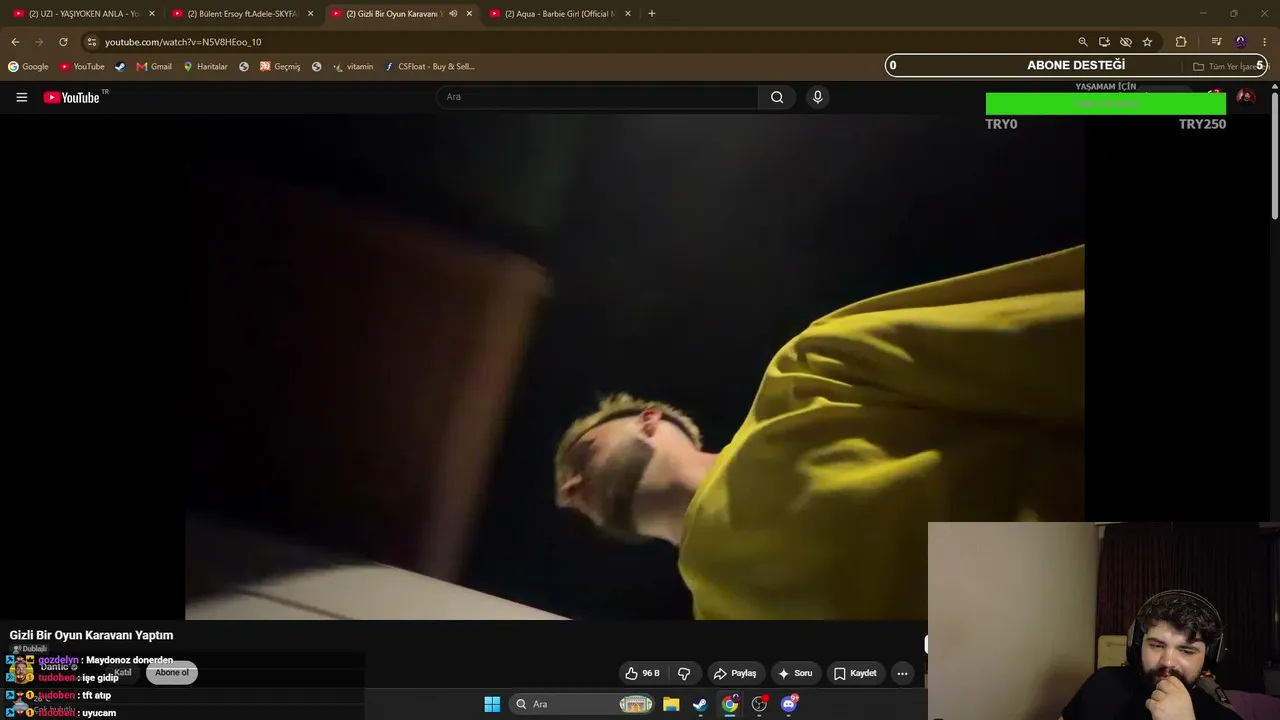Mute the playing tab's speaker icon

coord(453,14)
